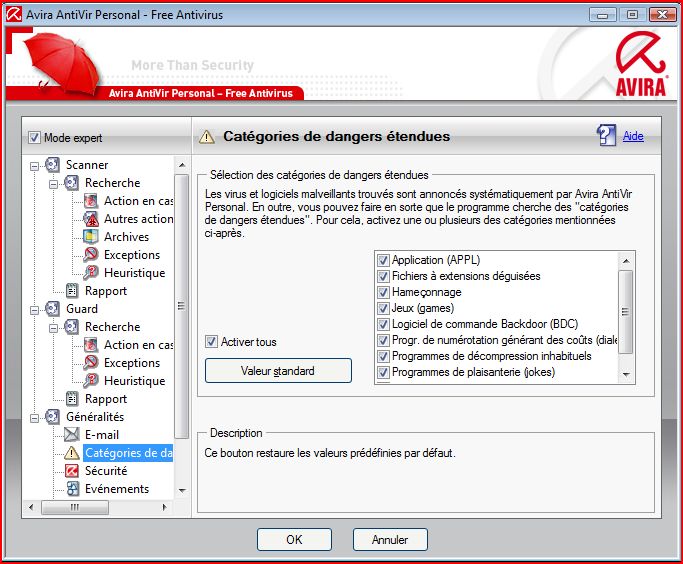Click category list scroll up arrow

626,261
